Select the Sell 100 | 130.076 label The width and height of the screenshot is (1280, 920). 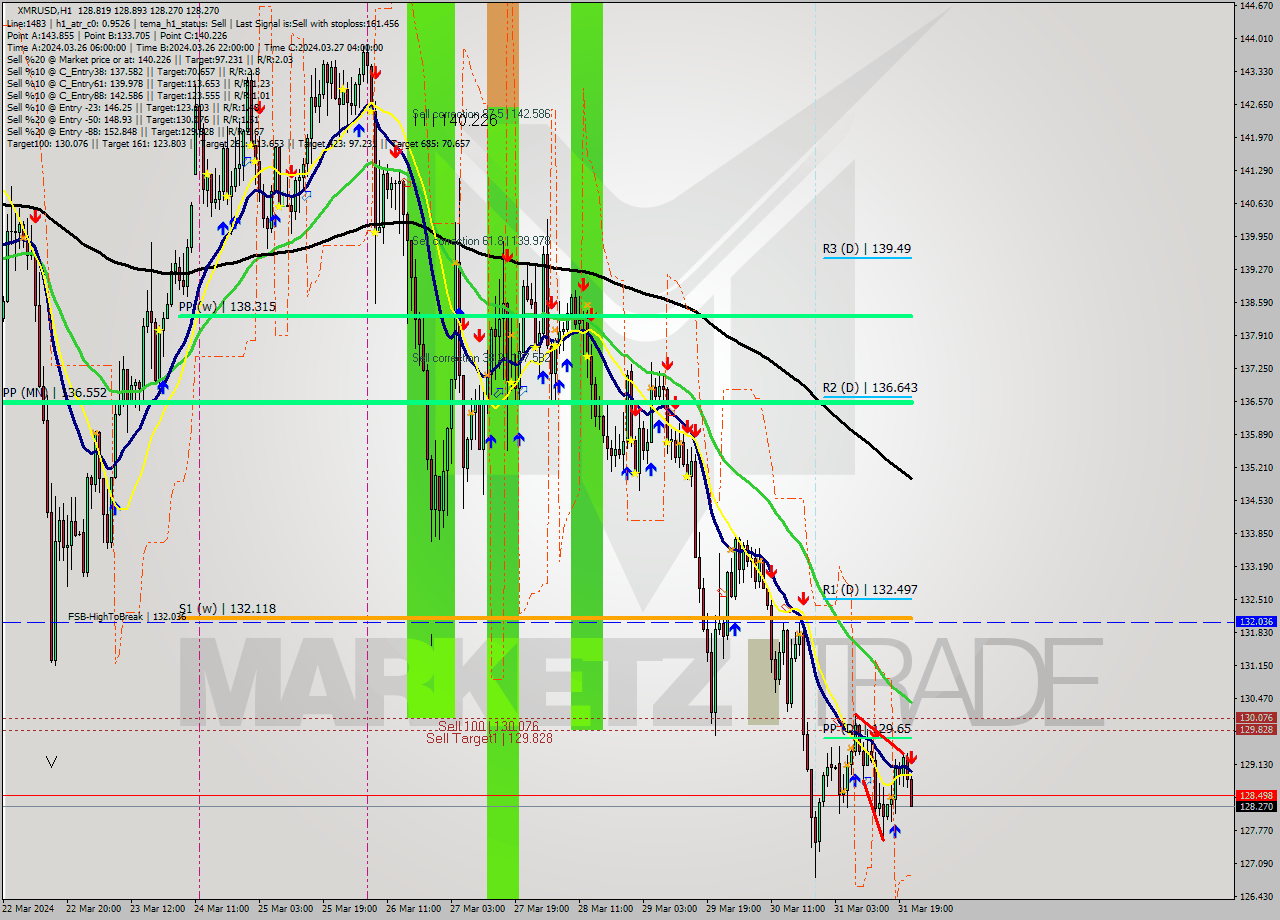(x=488, y=726)
